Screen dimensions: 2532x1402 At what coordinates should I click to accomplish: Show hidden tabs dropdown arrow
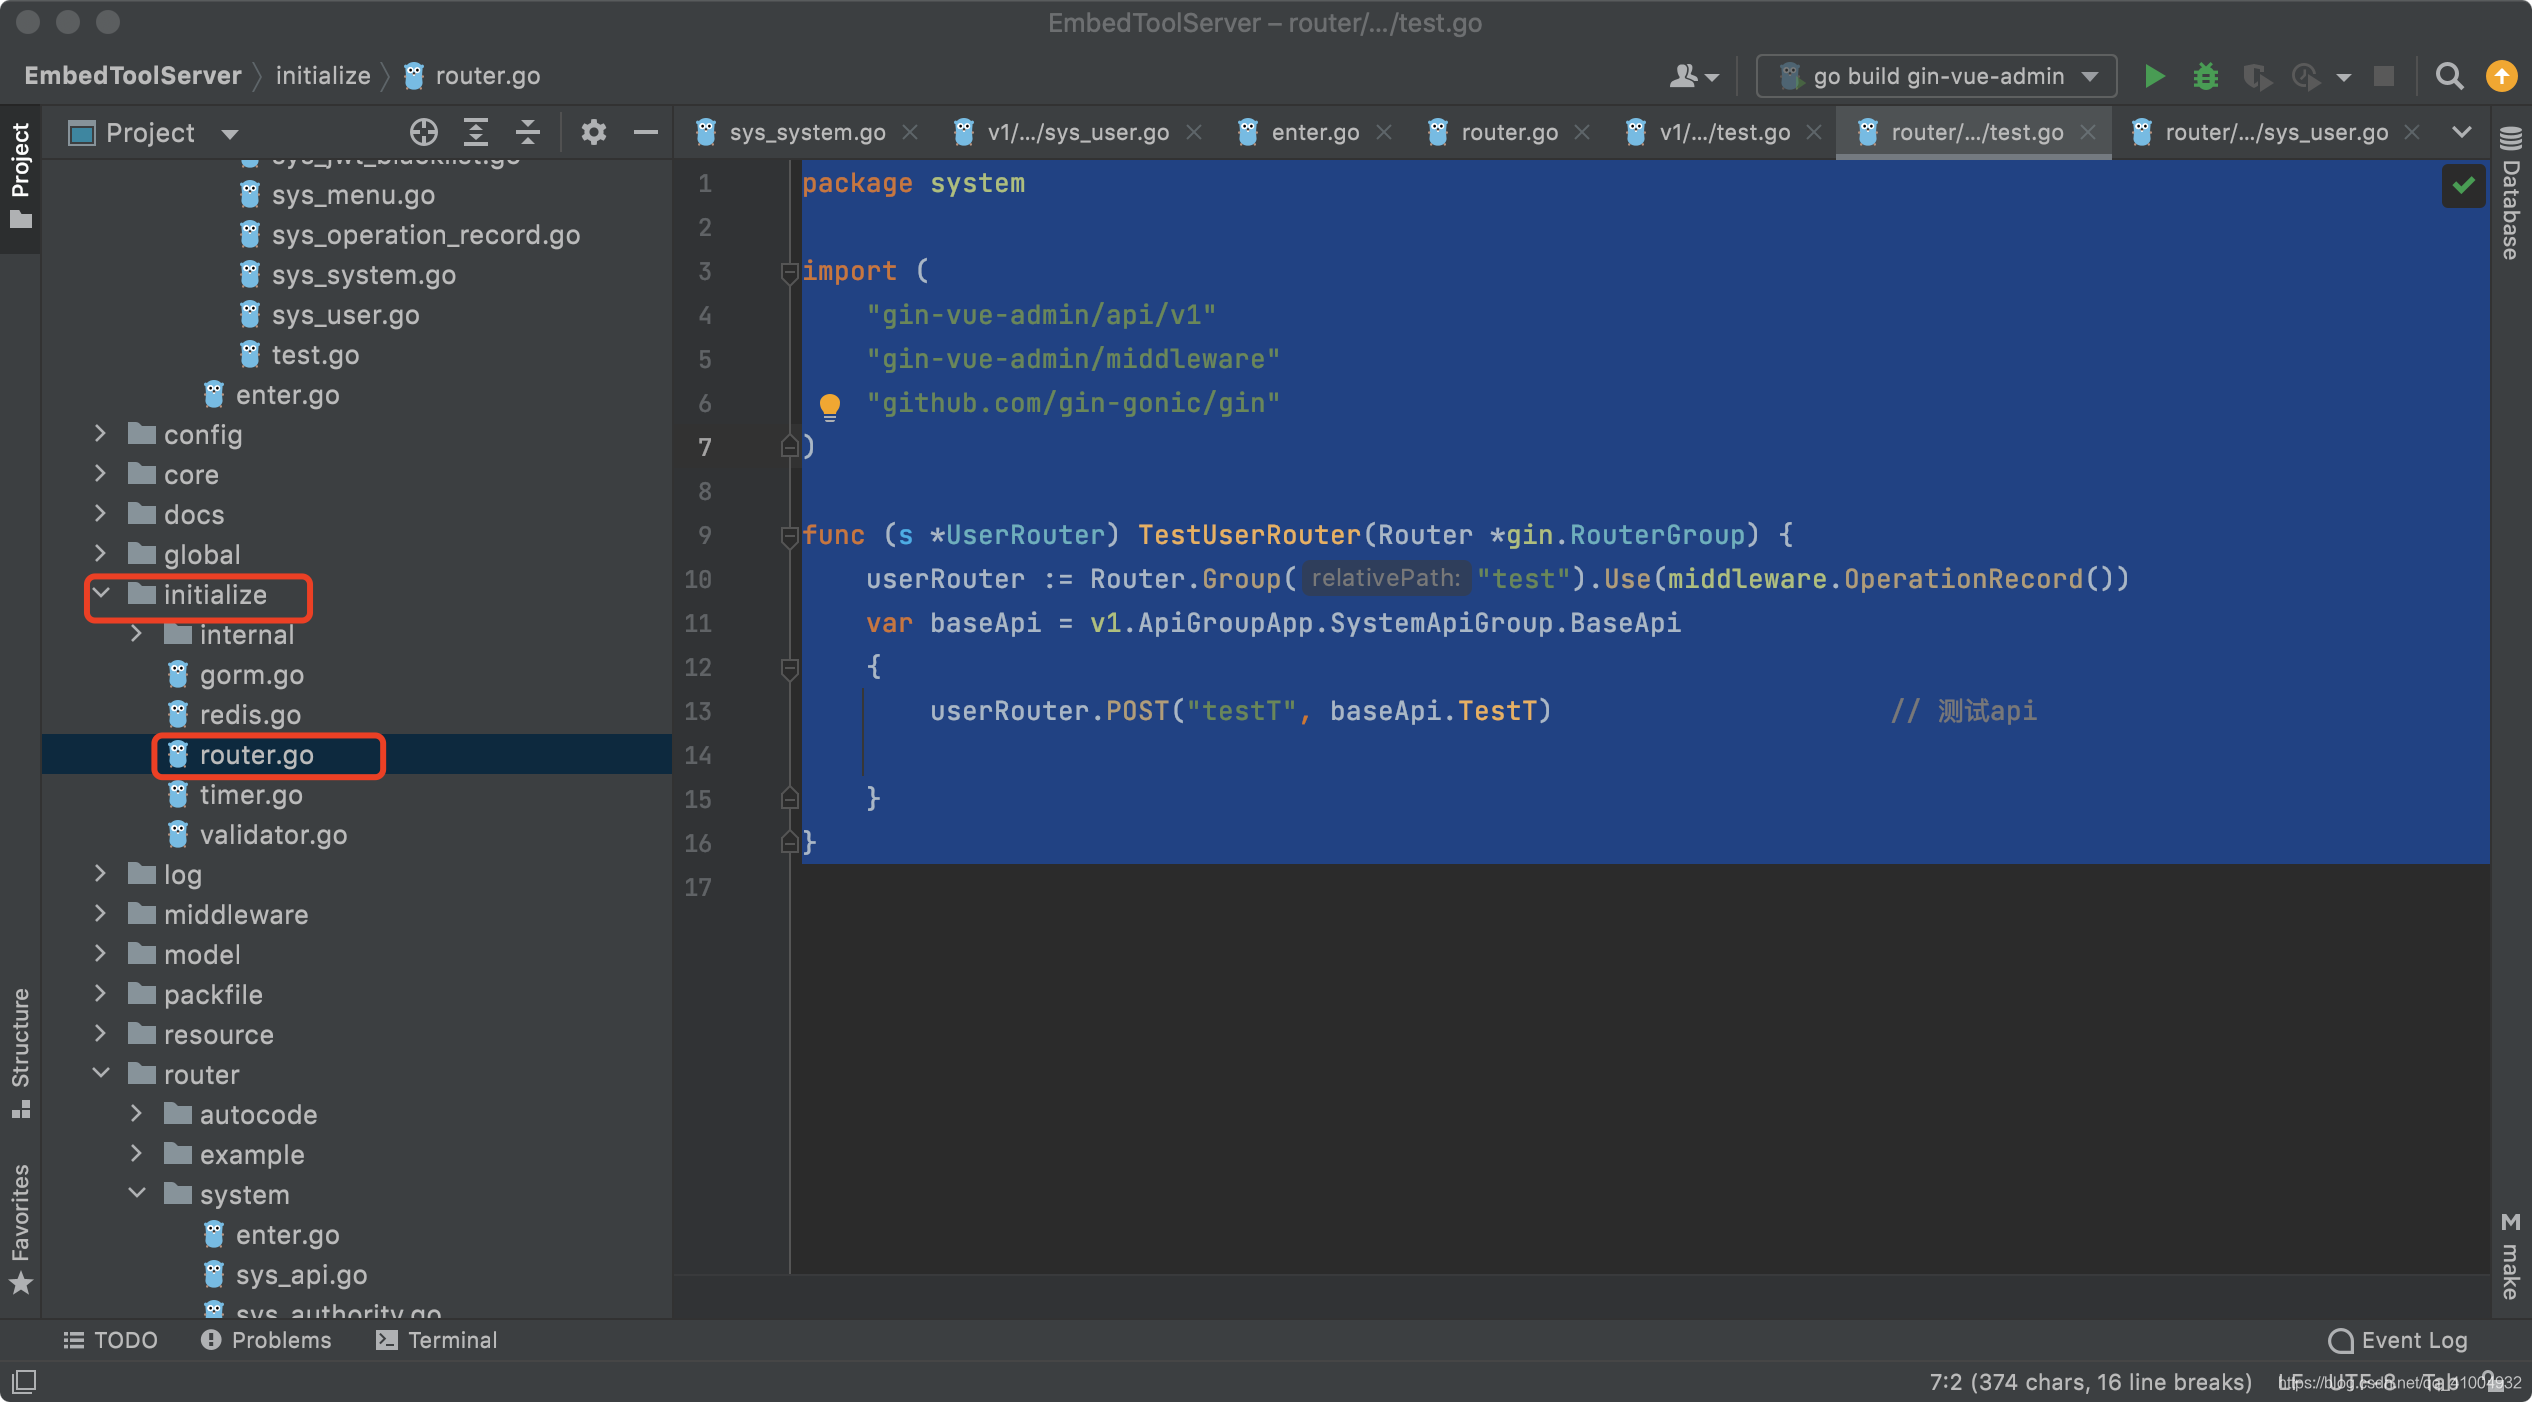point(2462,132)
